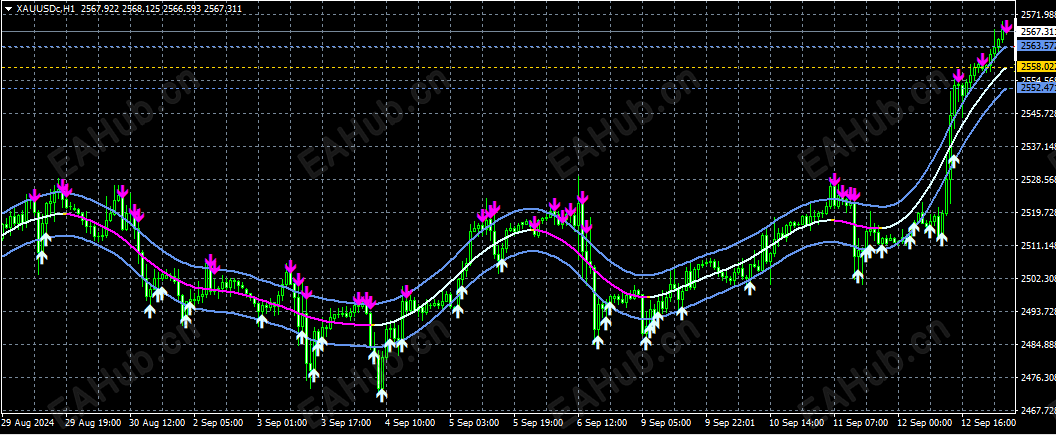Screen dimensions: 1056x436
Task: Click the 2528.56 price scale label
Action: pyautogui.click(x=1038, y=180)
